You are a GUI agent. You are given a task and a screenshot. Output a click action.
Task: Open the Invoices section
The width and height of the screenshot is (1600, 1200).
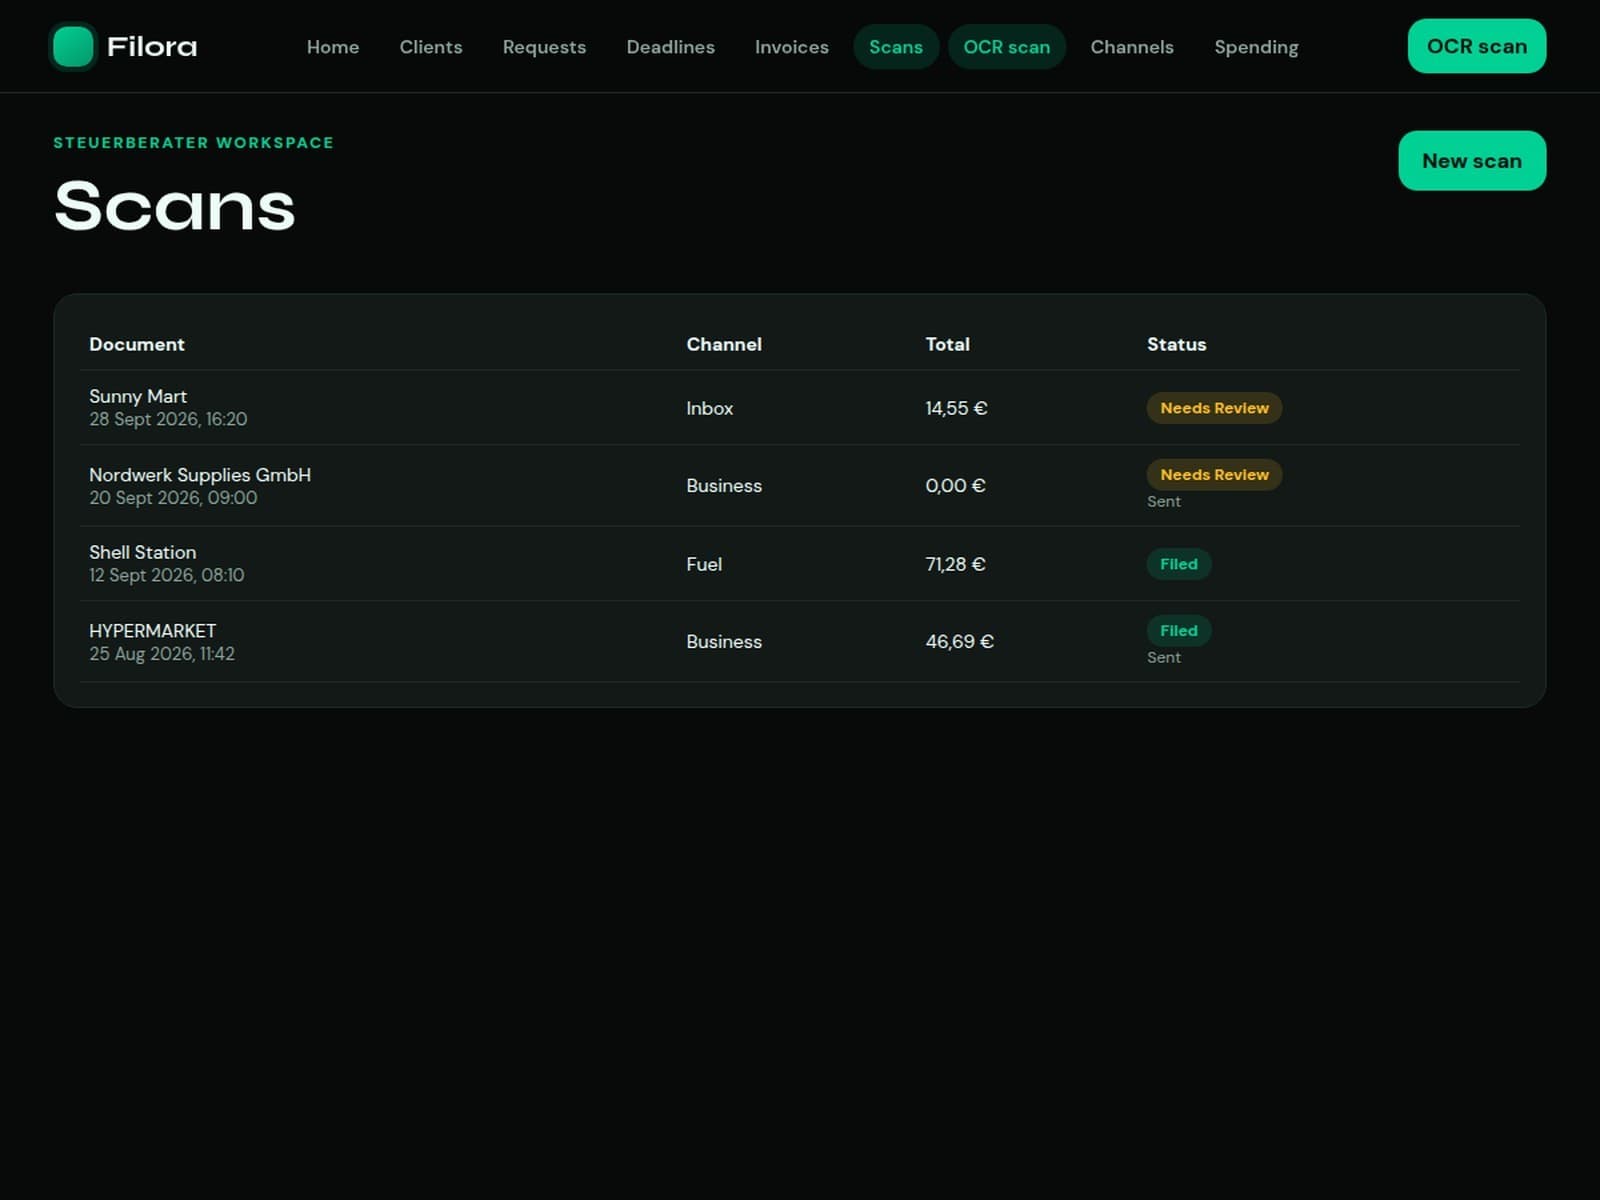pos(792,47)
